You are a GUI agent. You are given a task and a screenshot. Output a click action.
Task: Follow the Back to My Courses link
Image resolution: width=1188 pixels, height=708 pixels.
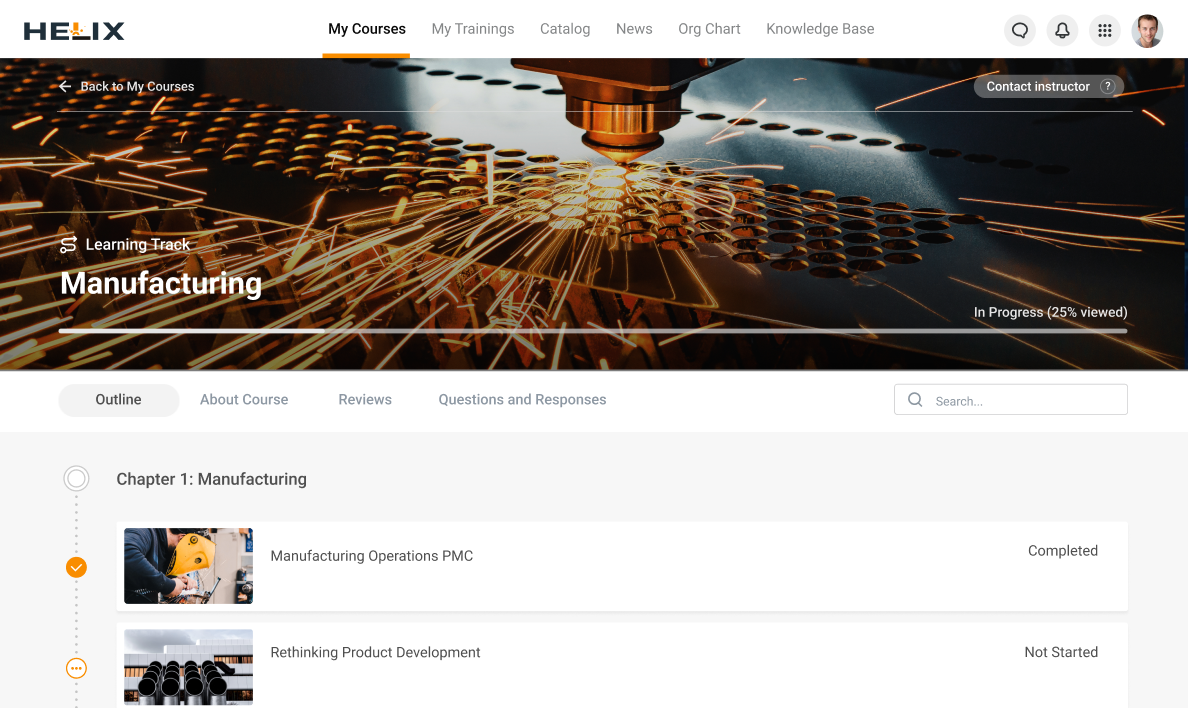137,86
